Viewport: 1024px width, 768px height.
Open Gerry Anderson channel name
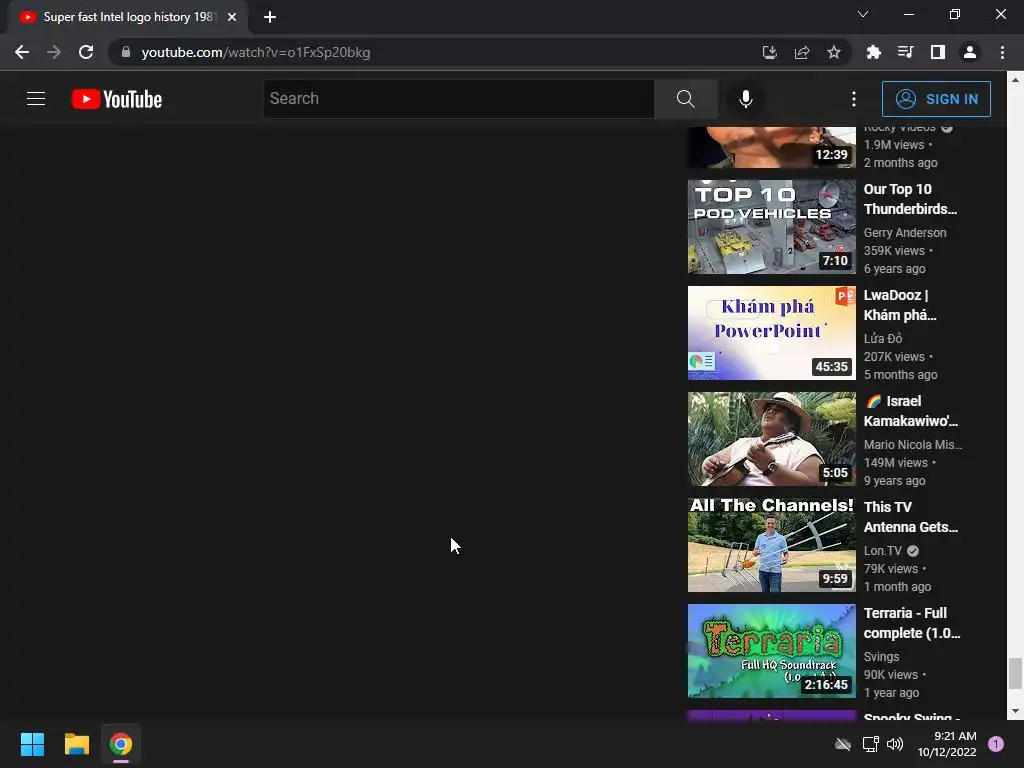[x=904, y=232]
